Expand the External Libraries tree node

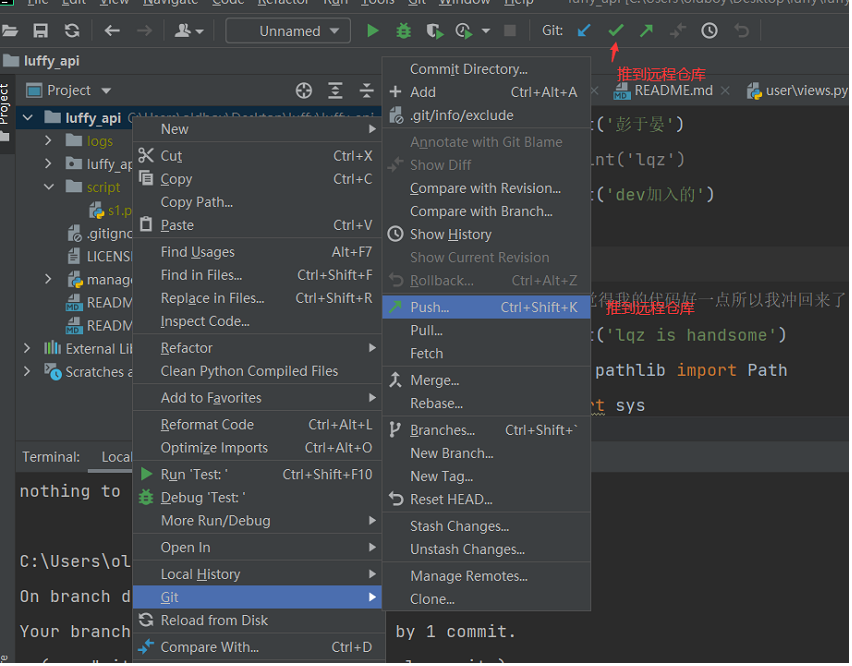[x=27, y=349]
